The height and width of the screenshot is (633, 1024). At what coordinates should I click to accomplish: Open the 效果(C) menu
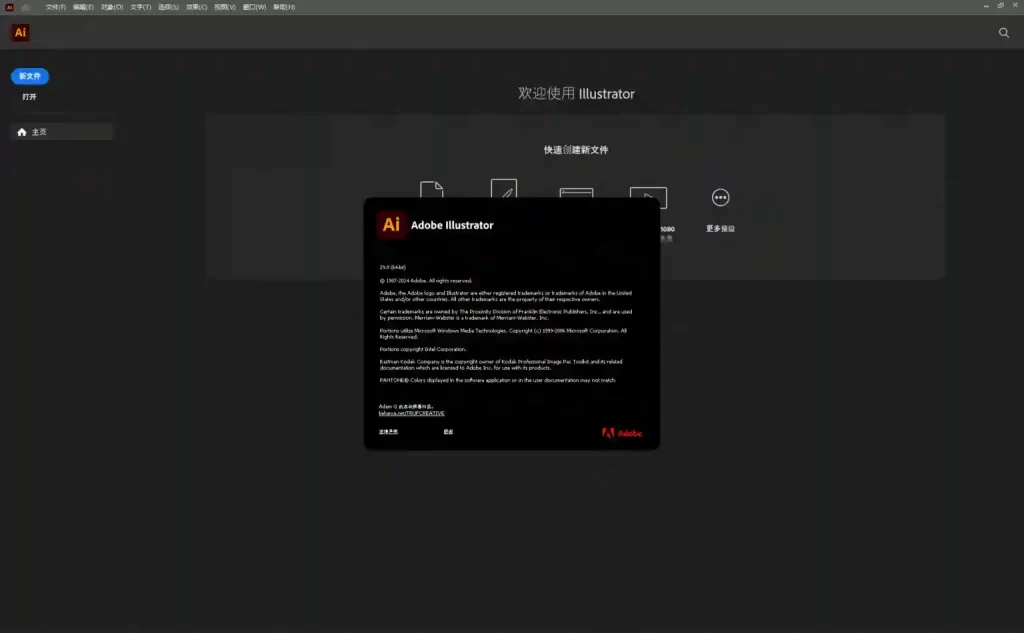tap(197, 7)
